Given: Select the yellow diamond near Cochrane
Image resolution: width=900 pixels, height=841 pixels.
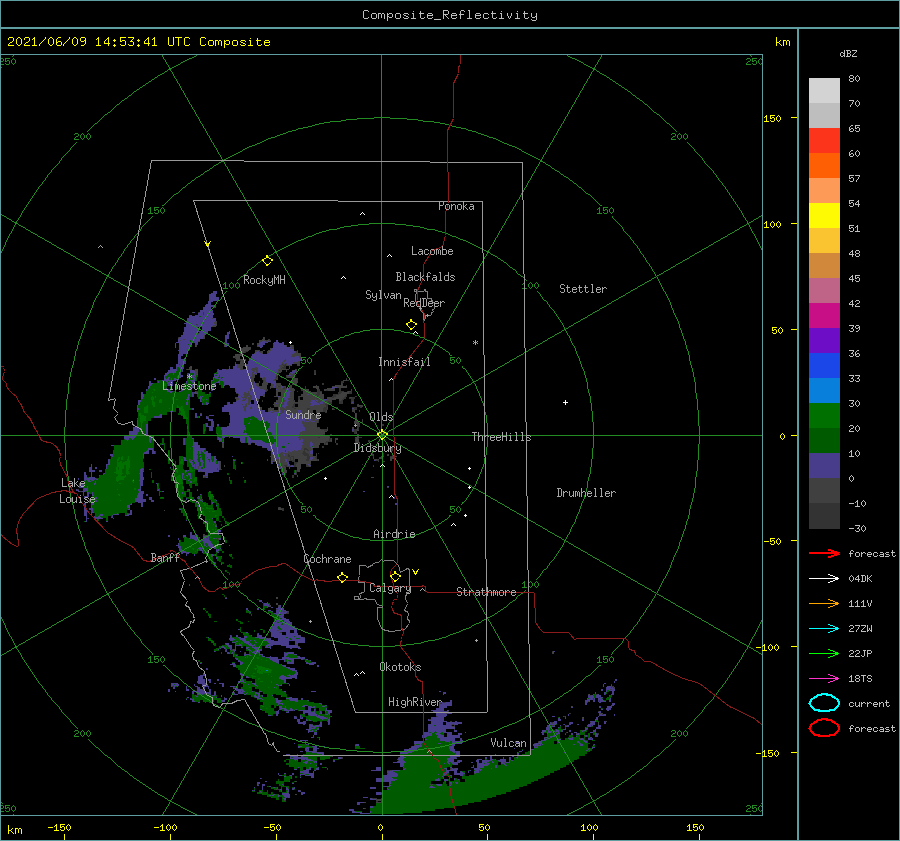Looking at the screenshot, I should pyautogui.click(x=342, y=578).
